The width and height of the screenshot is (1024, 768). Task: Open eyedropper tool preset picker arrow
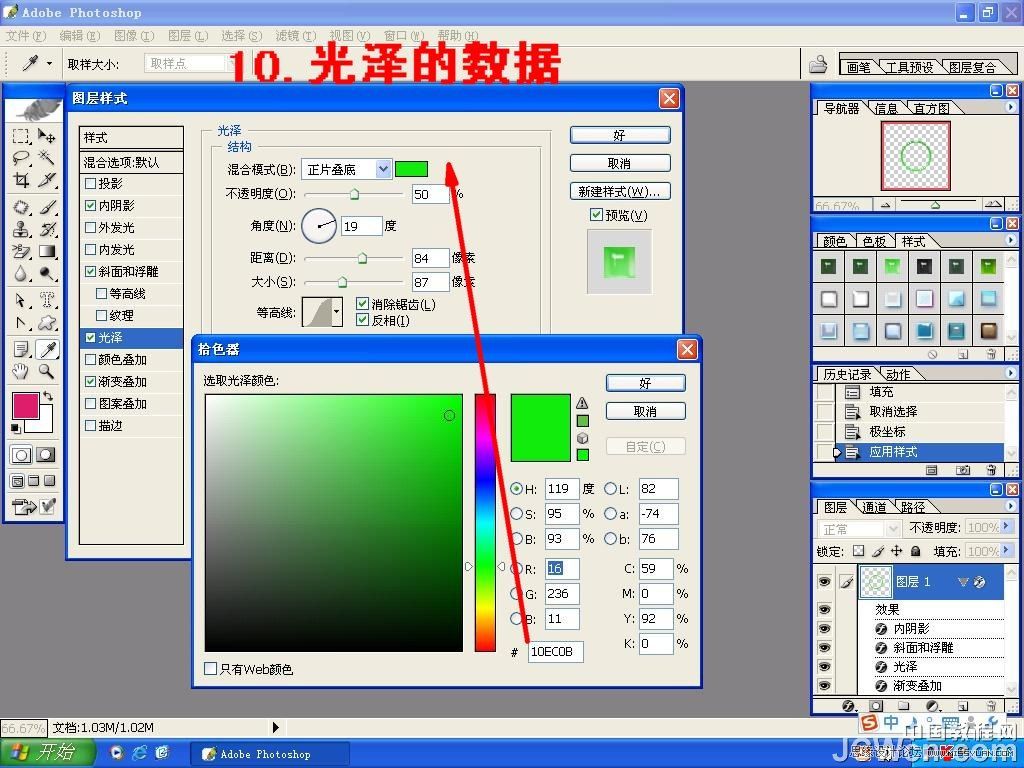click(x=49, y=63)
